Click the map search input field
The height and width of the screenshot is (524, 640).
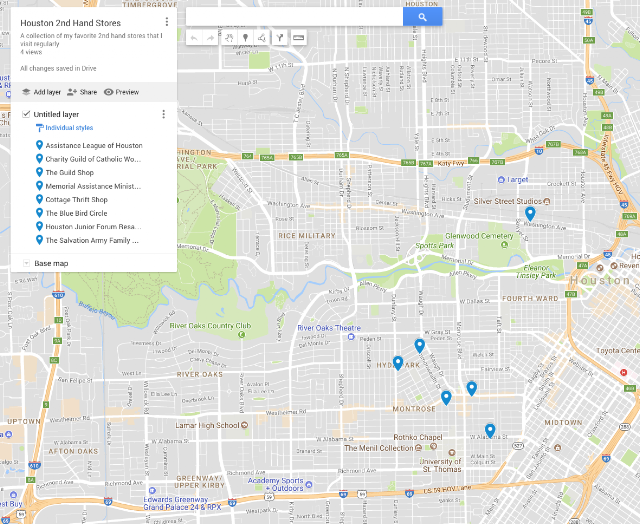pos(294,17)
